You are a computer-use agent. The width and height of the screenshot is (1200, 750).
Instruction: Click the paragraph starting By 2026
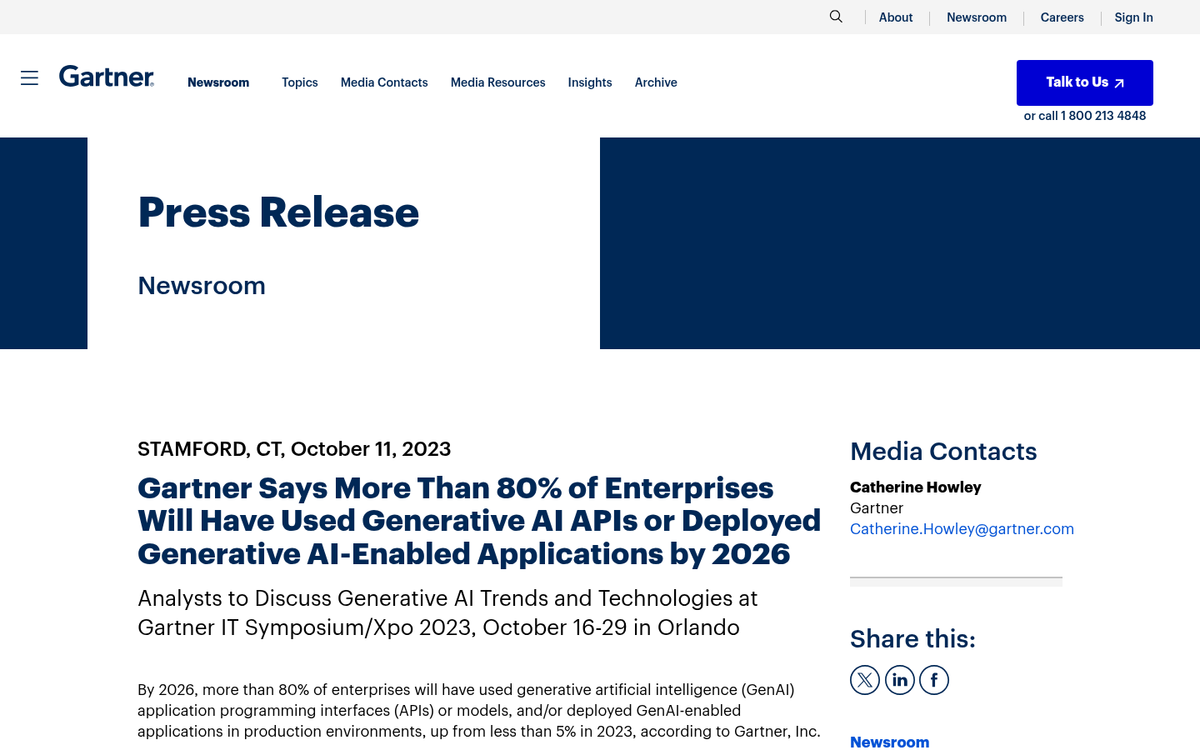479,711
